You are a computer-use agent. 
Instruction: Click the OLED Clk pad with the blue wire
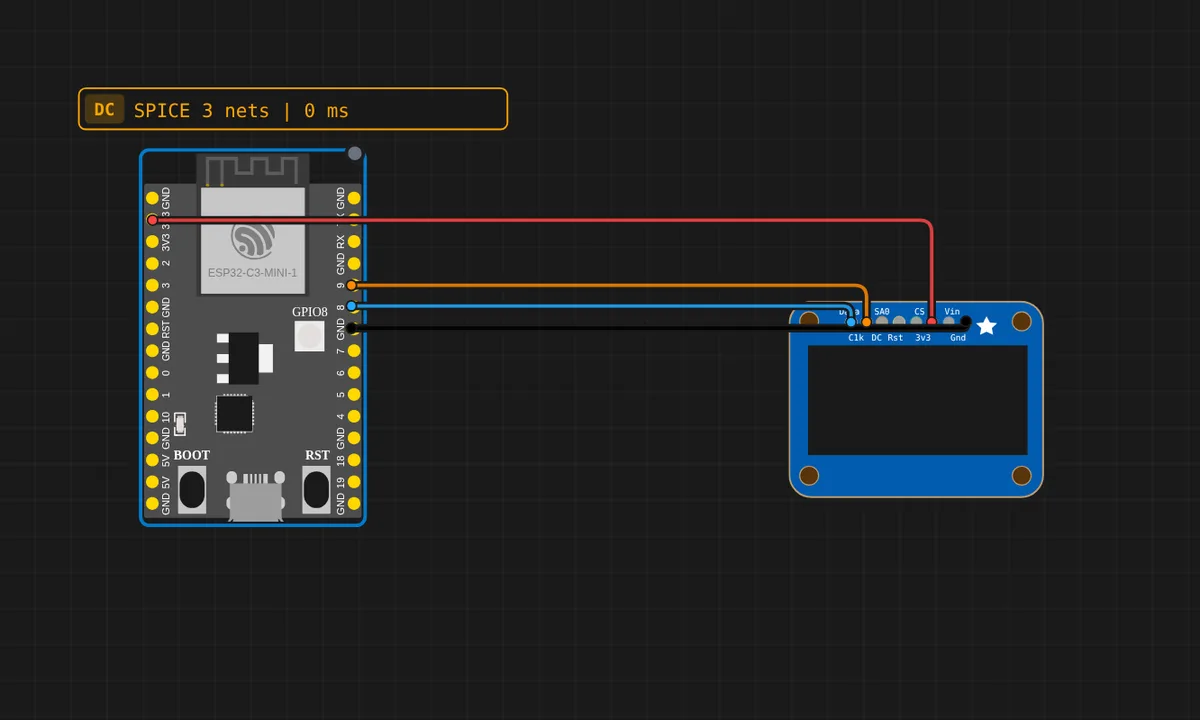[x=851, y=322]
